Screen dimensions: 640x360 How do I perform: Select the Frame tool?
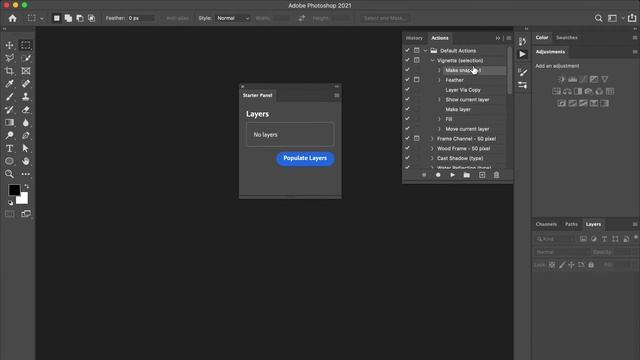point(26,71)
